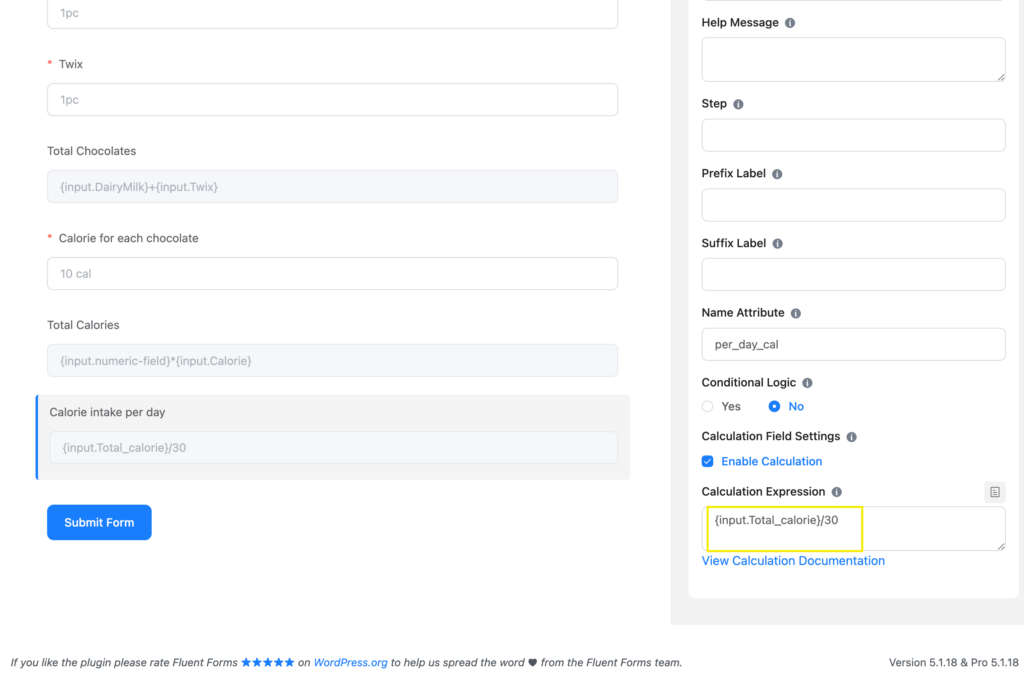Viewport: 1024px width, 677px height.
Task: Click the version text Version 5.1.18 & Pro 5.1.18
Action: 953,662
